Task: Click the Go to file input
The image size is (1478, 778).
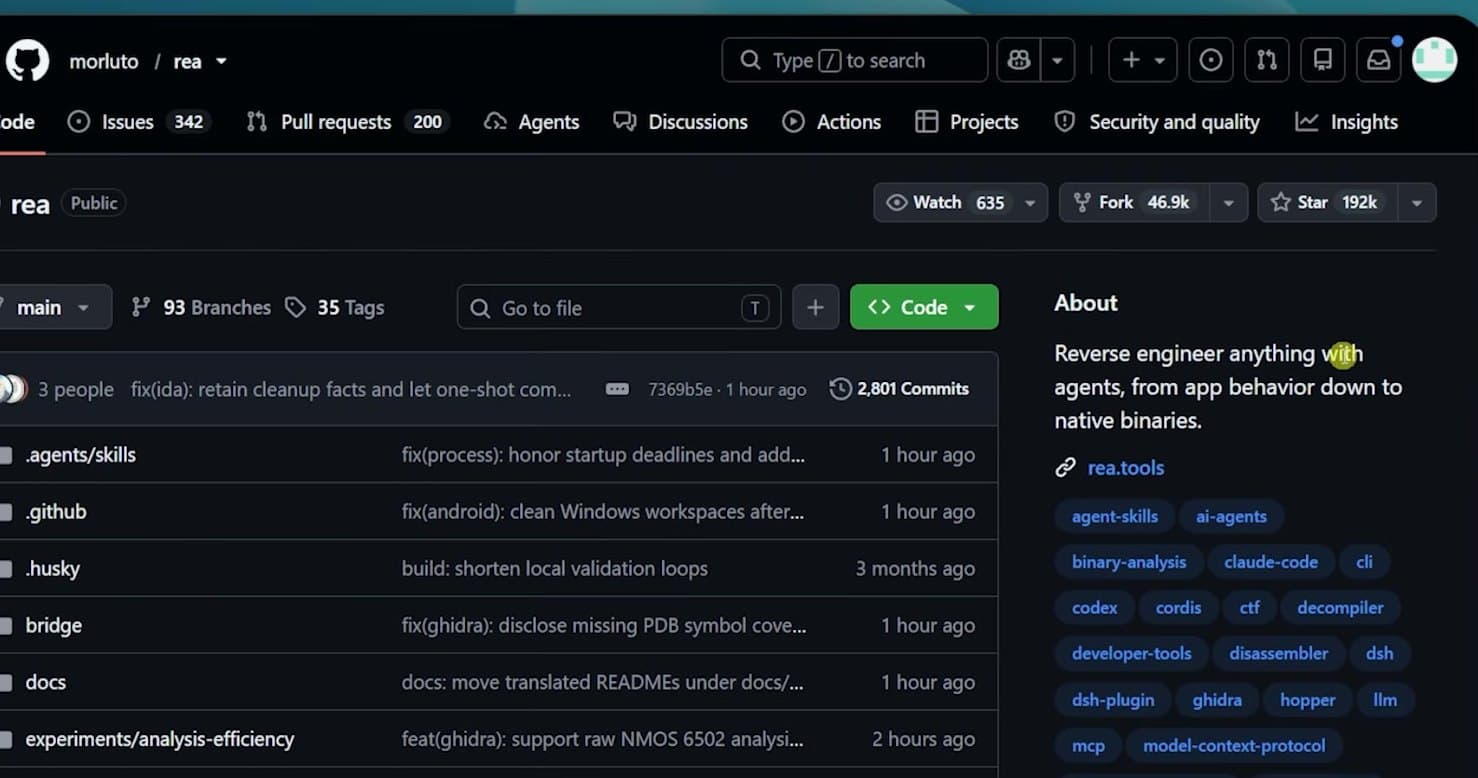Action: point(618,308)
